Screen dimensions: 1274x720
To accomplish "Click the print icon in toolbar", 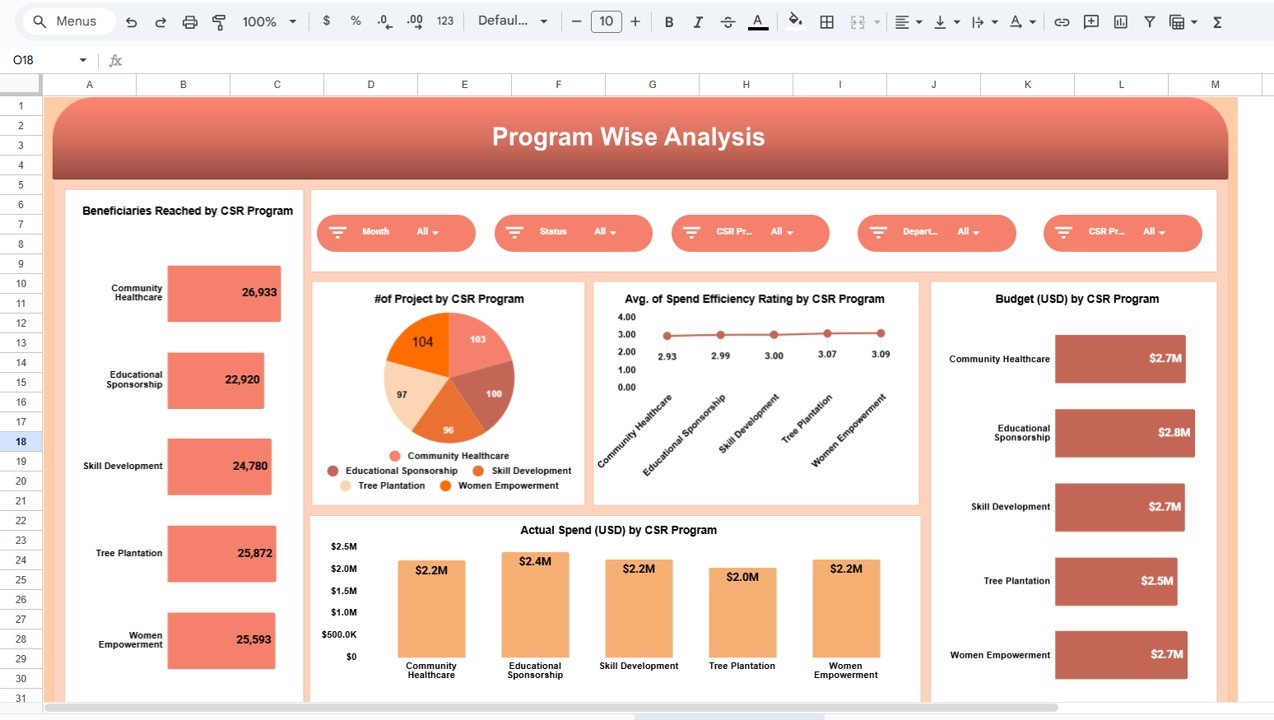I will (x=190, y=21).
